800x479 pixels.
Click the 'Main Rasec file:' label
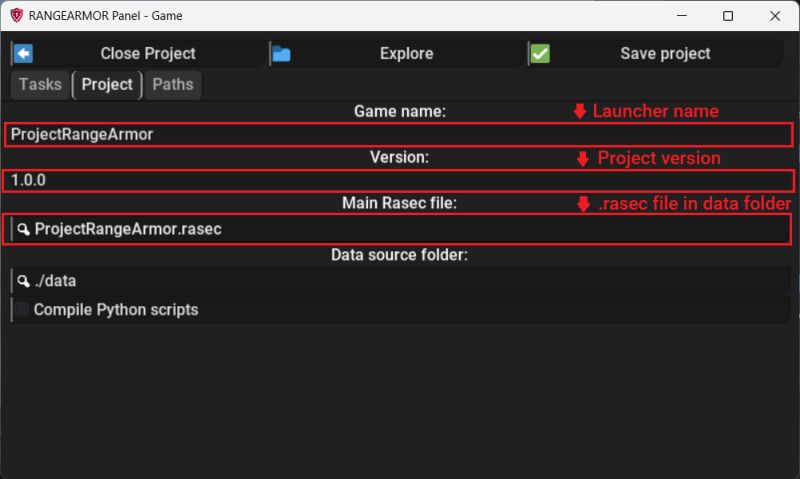(x=399, y=203)
